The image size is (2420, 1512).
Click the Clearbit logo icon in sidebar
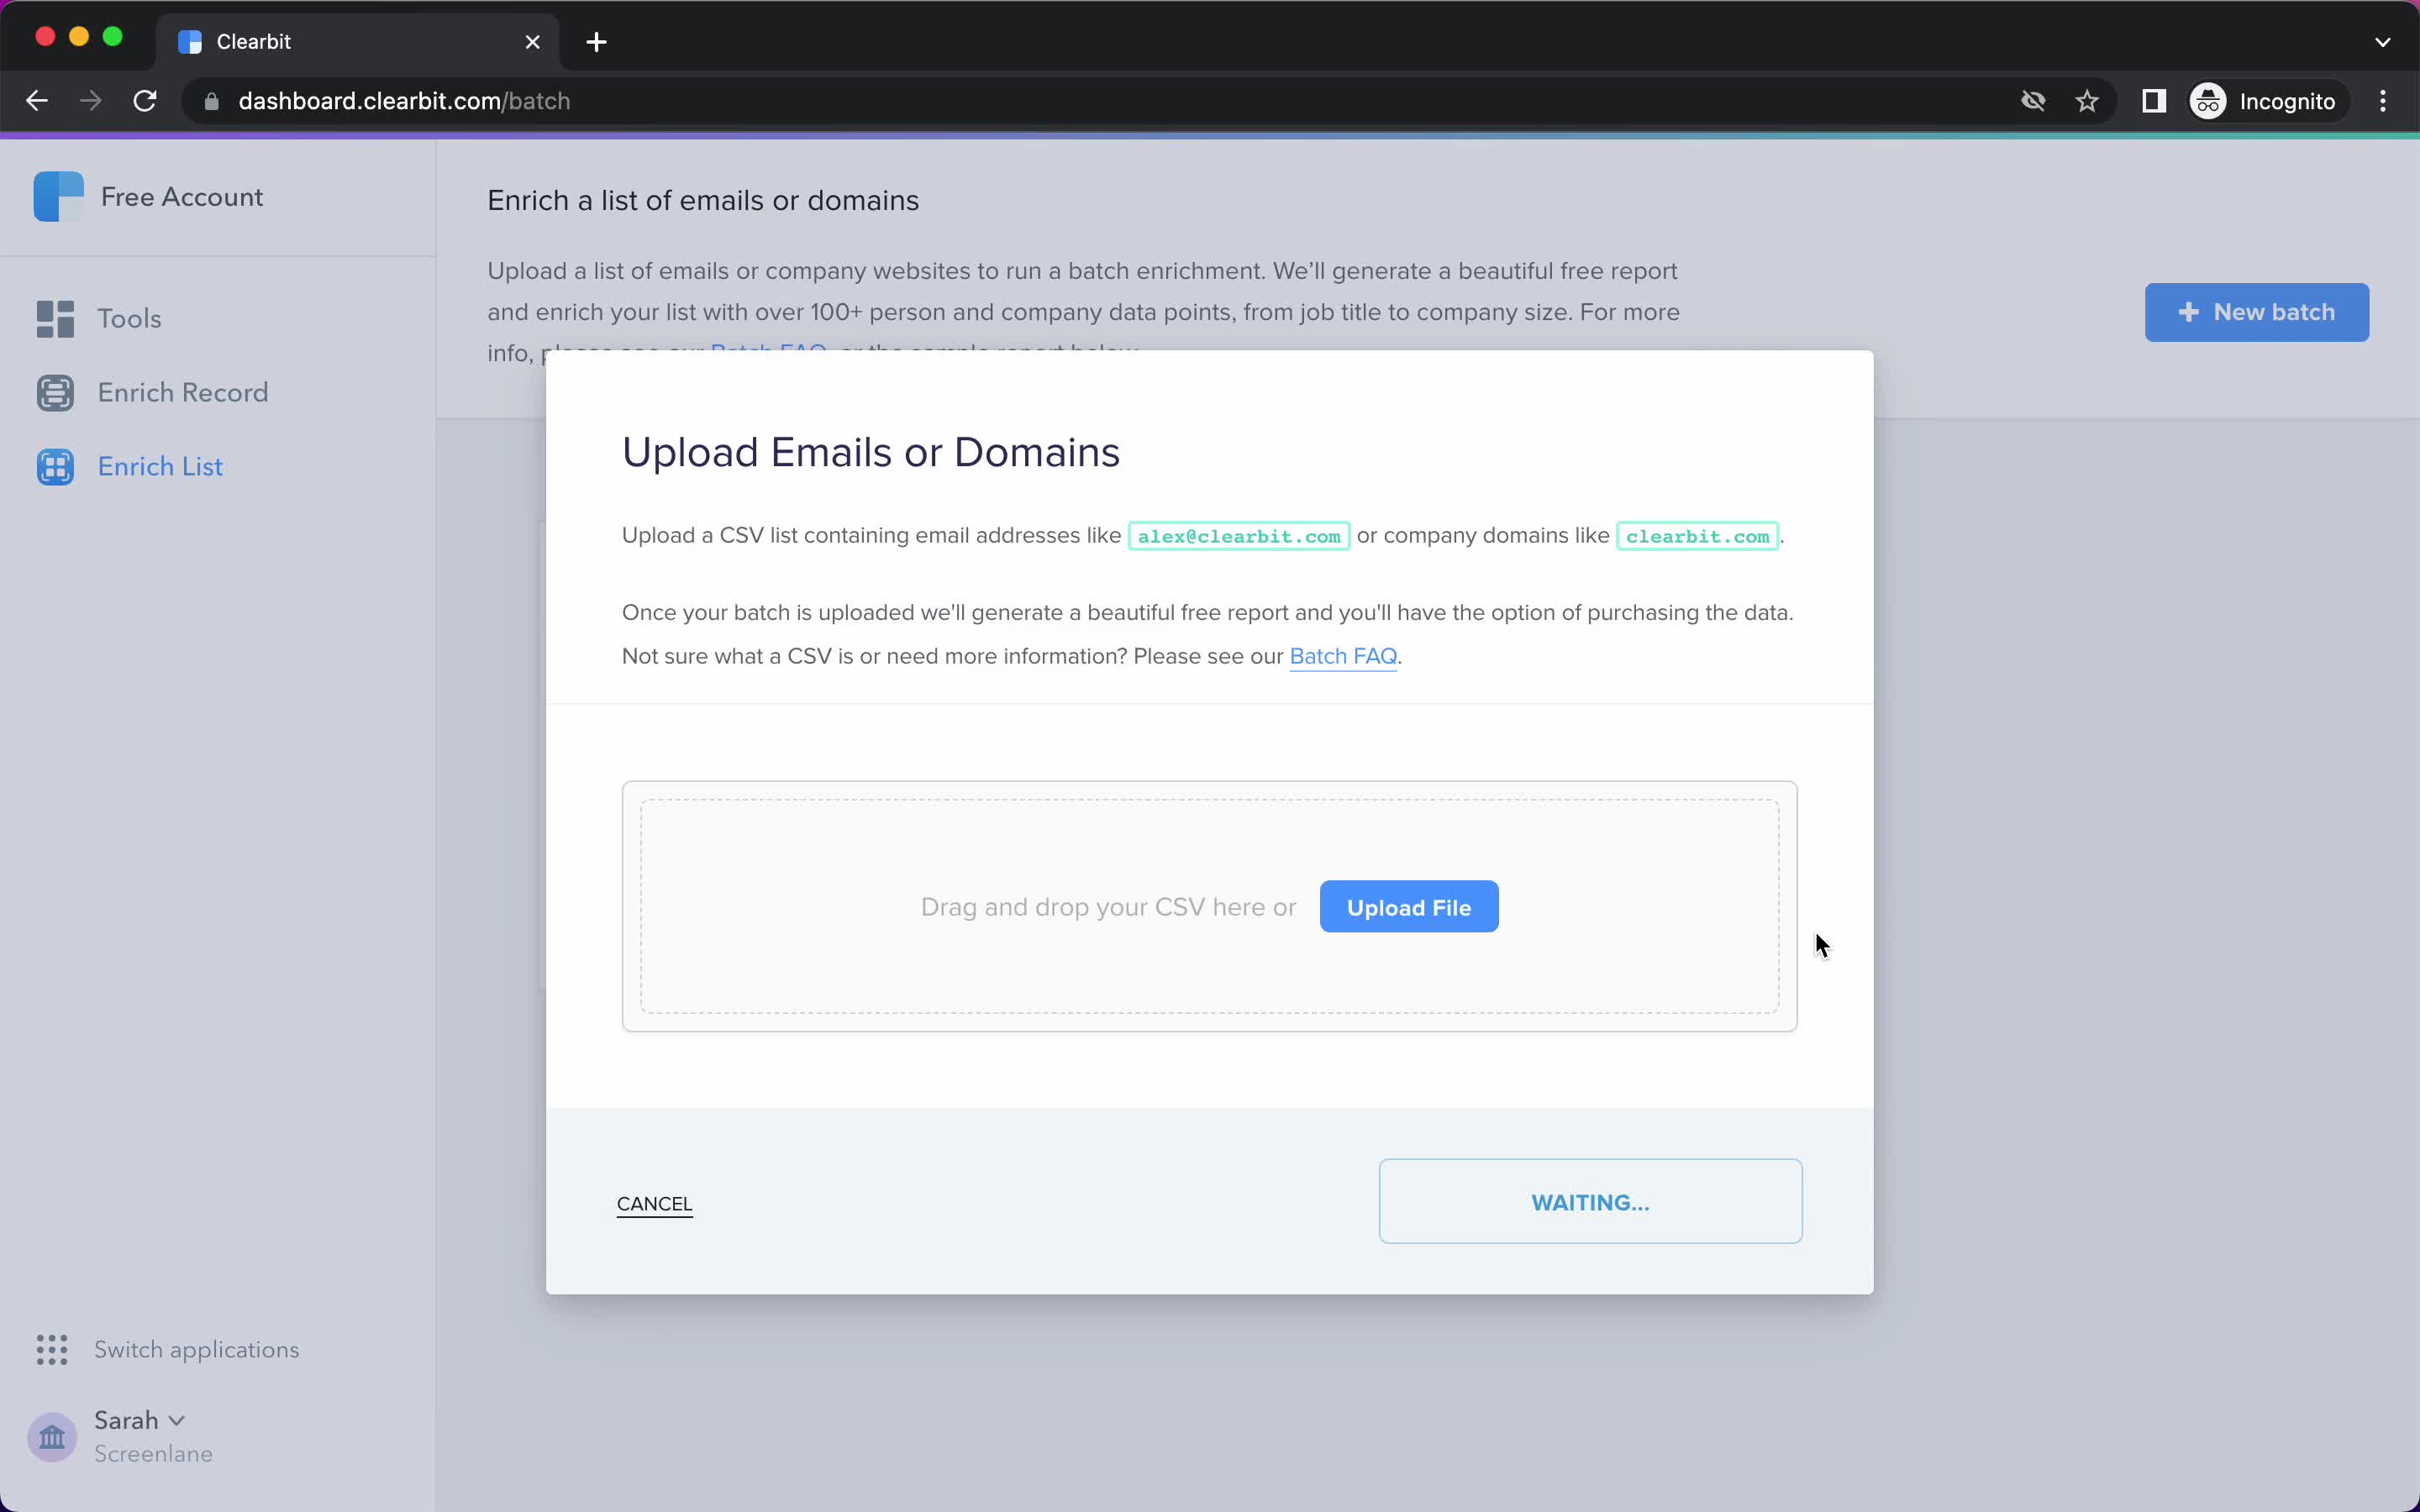pos(57,197)
